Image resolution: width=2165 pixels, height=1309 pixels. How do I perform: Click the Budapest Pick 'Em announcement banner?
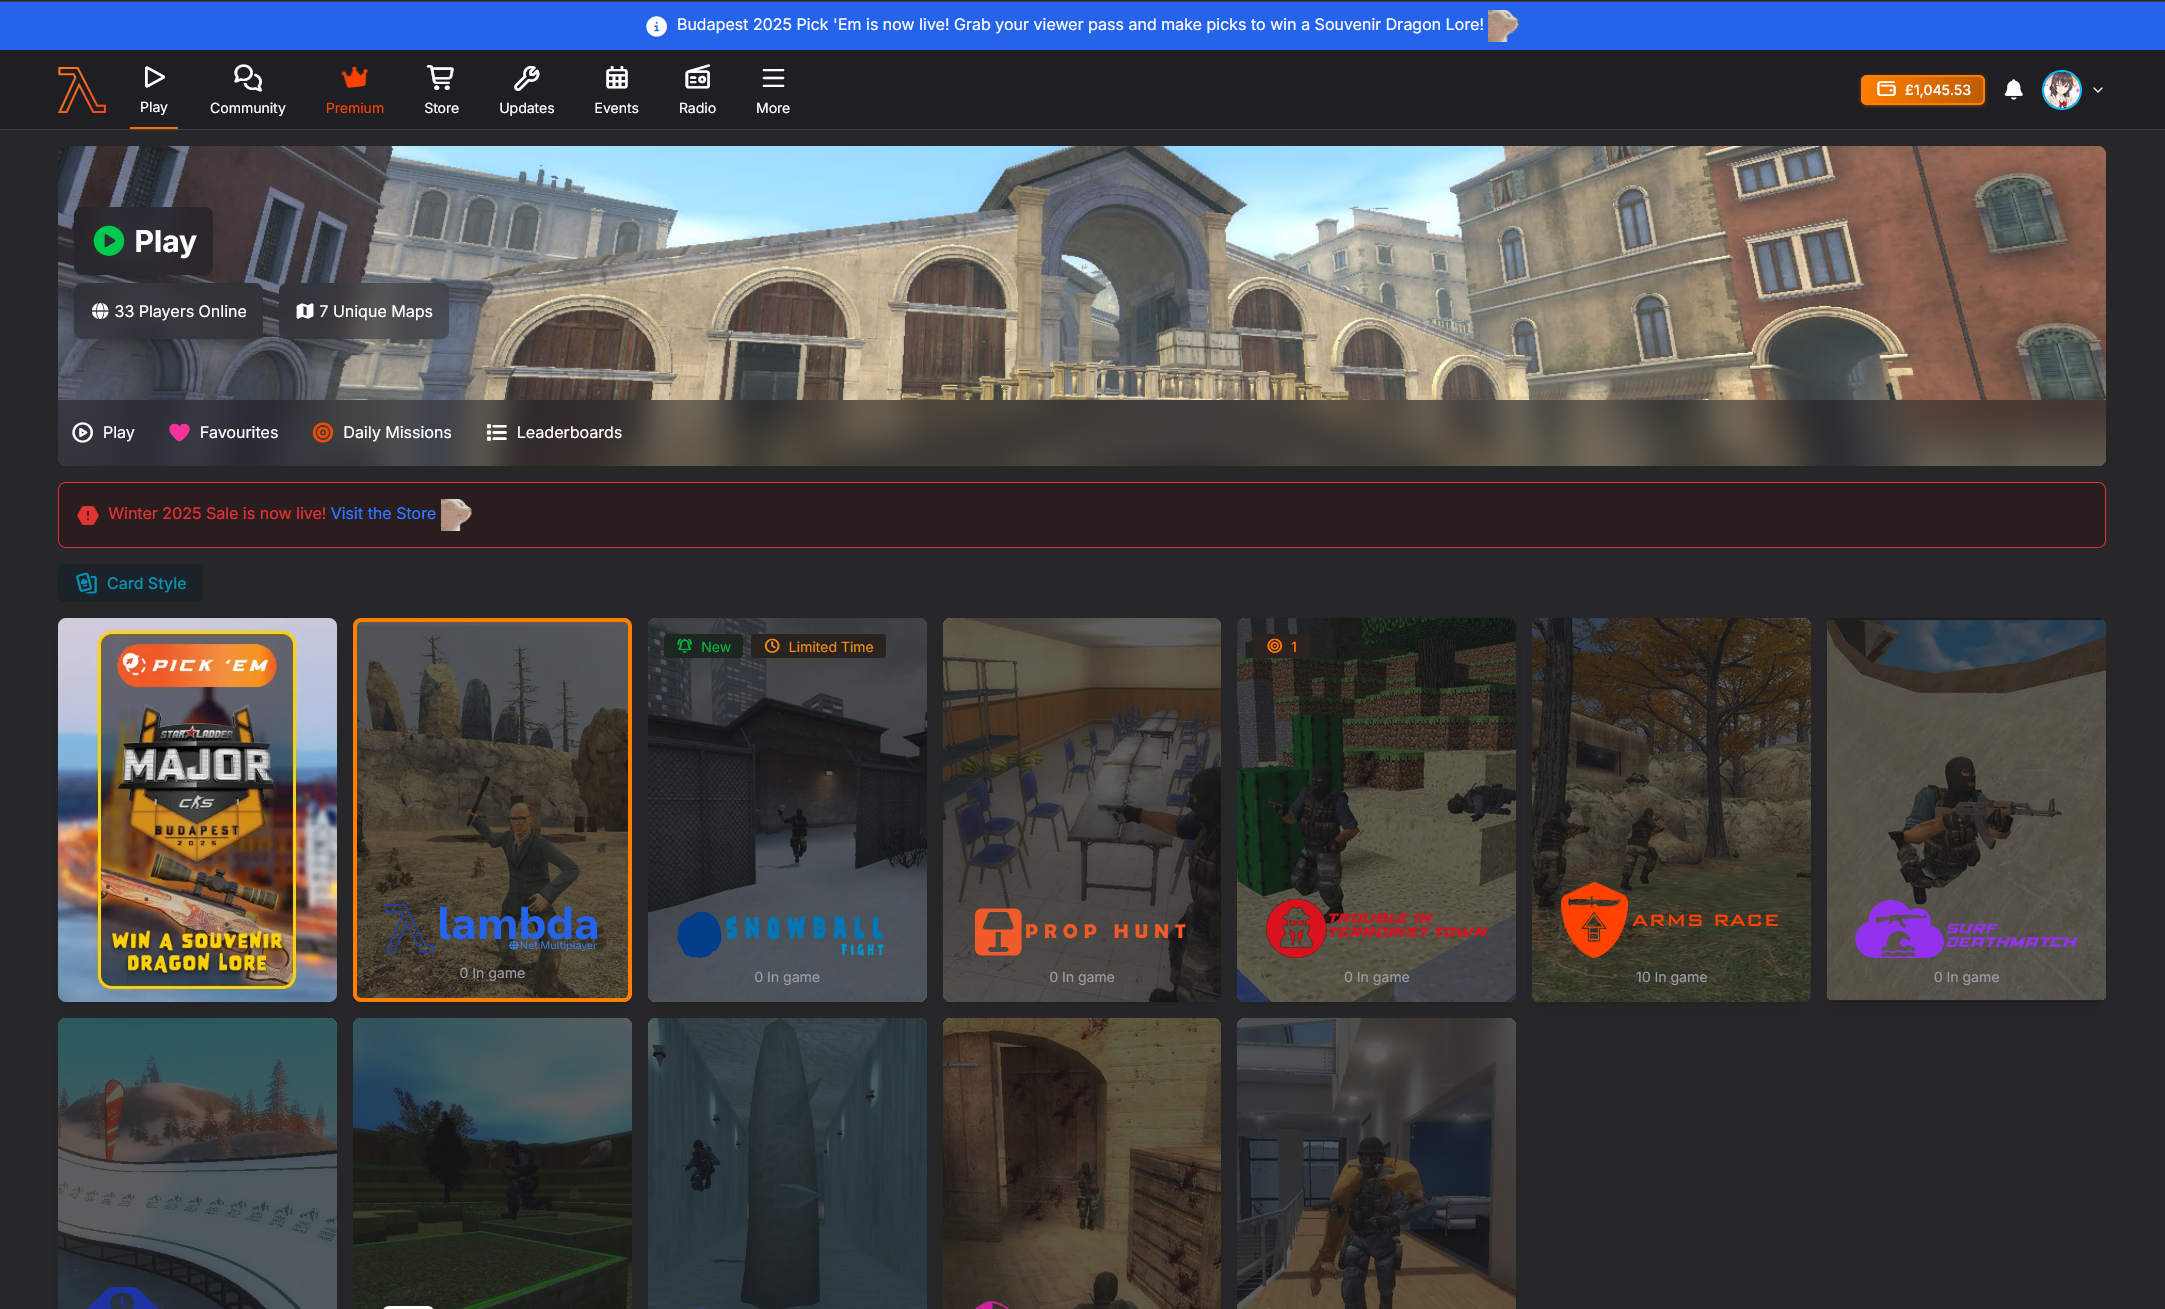pos(1080,24)
